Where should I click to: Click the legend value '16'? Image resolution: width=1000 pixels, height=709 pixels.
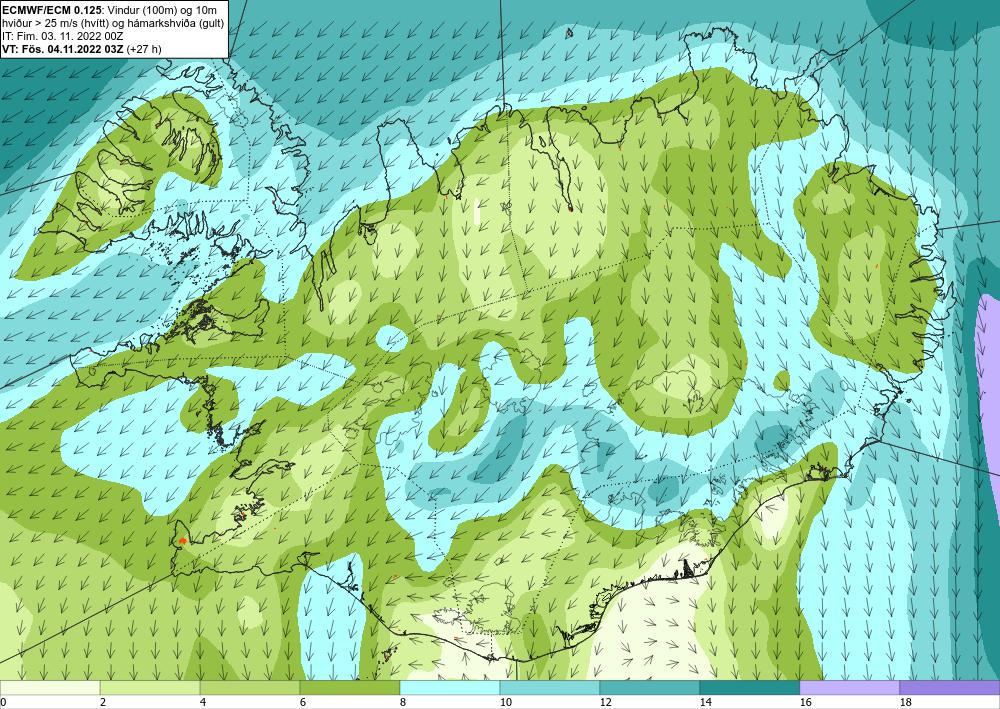(805, 703)
